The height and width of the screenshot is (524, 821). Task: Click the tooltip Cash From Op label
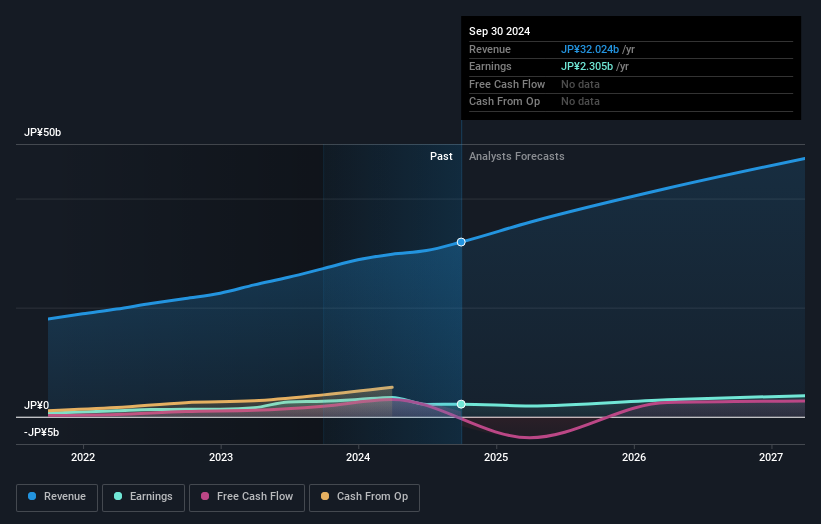tap(504, 102)
